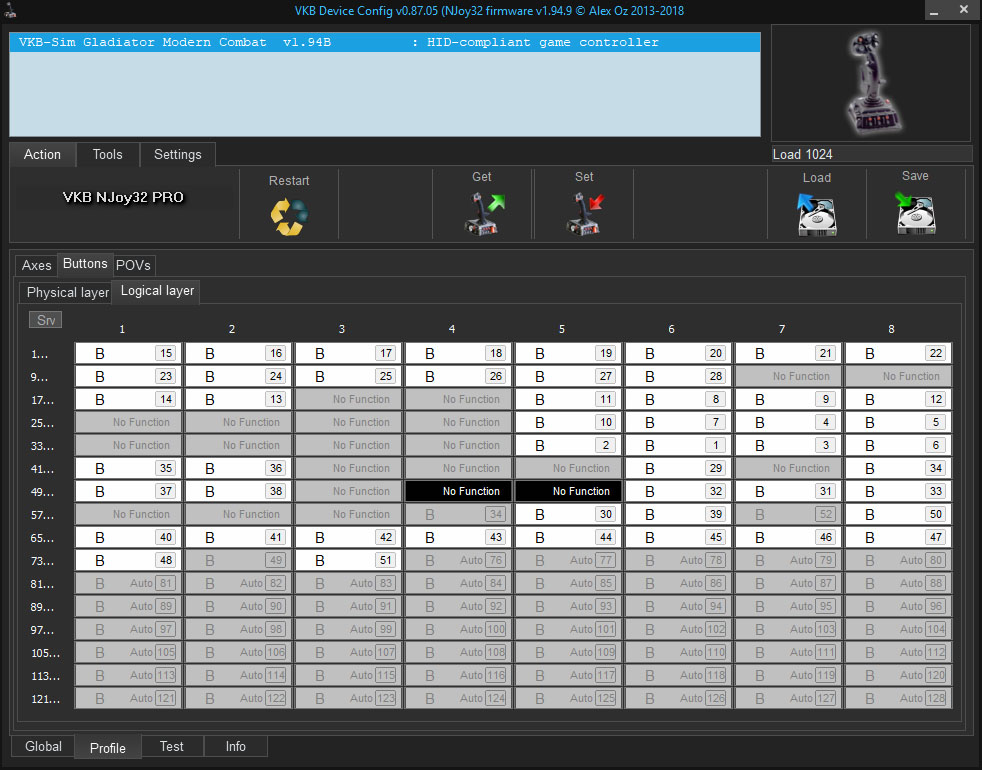
Task: Open the Global tab at bottom
Action: pos(43,746)
